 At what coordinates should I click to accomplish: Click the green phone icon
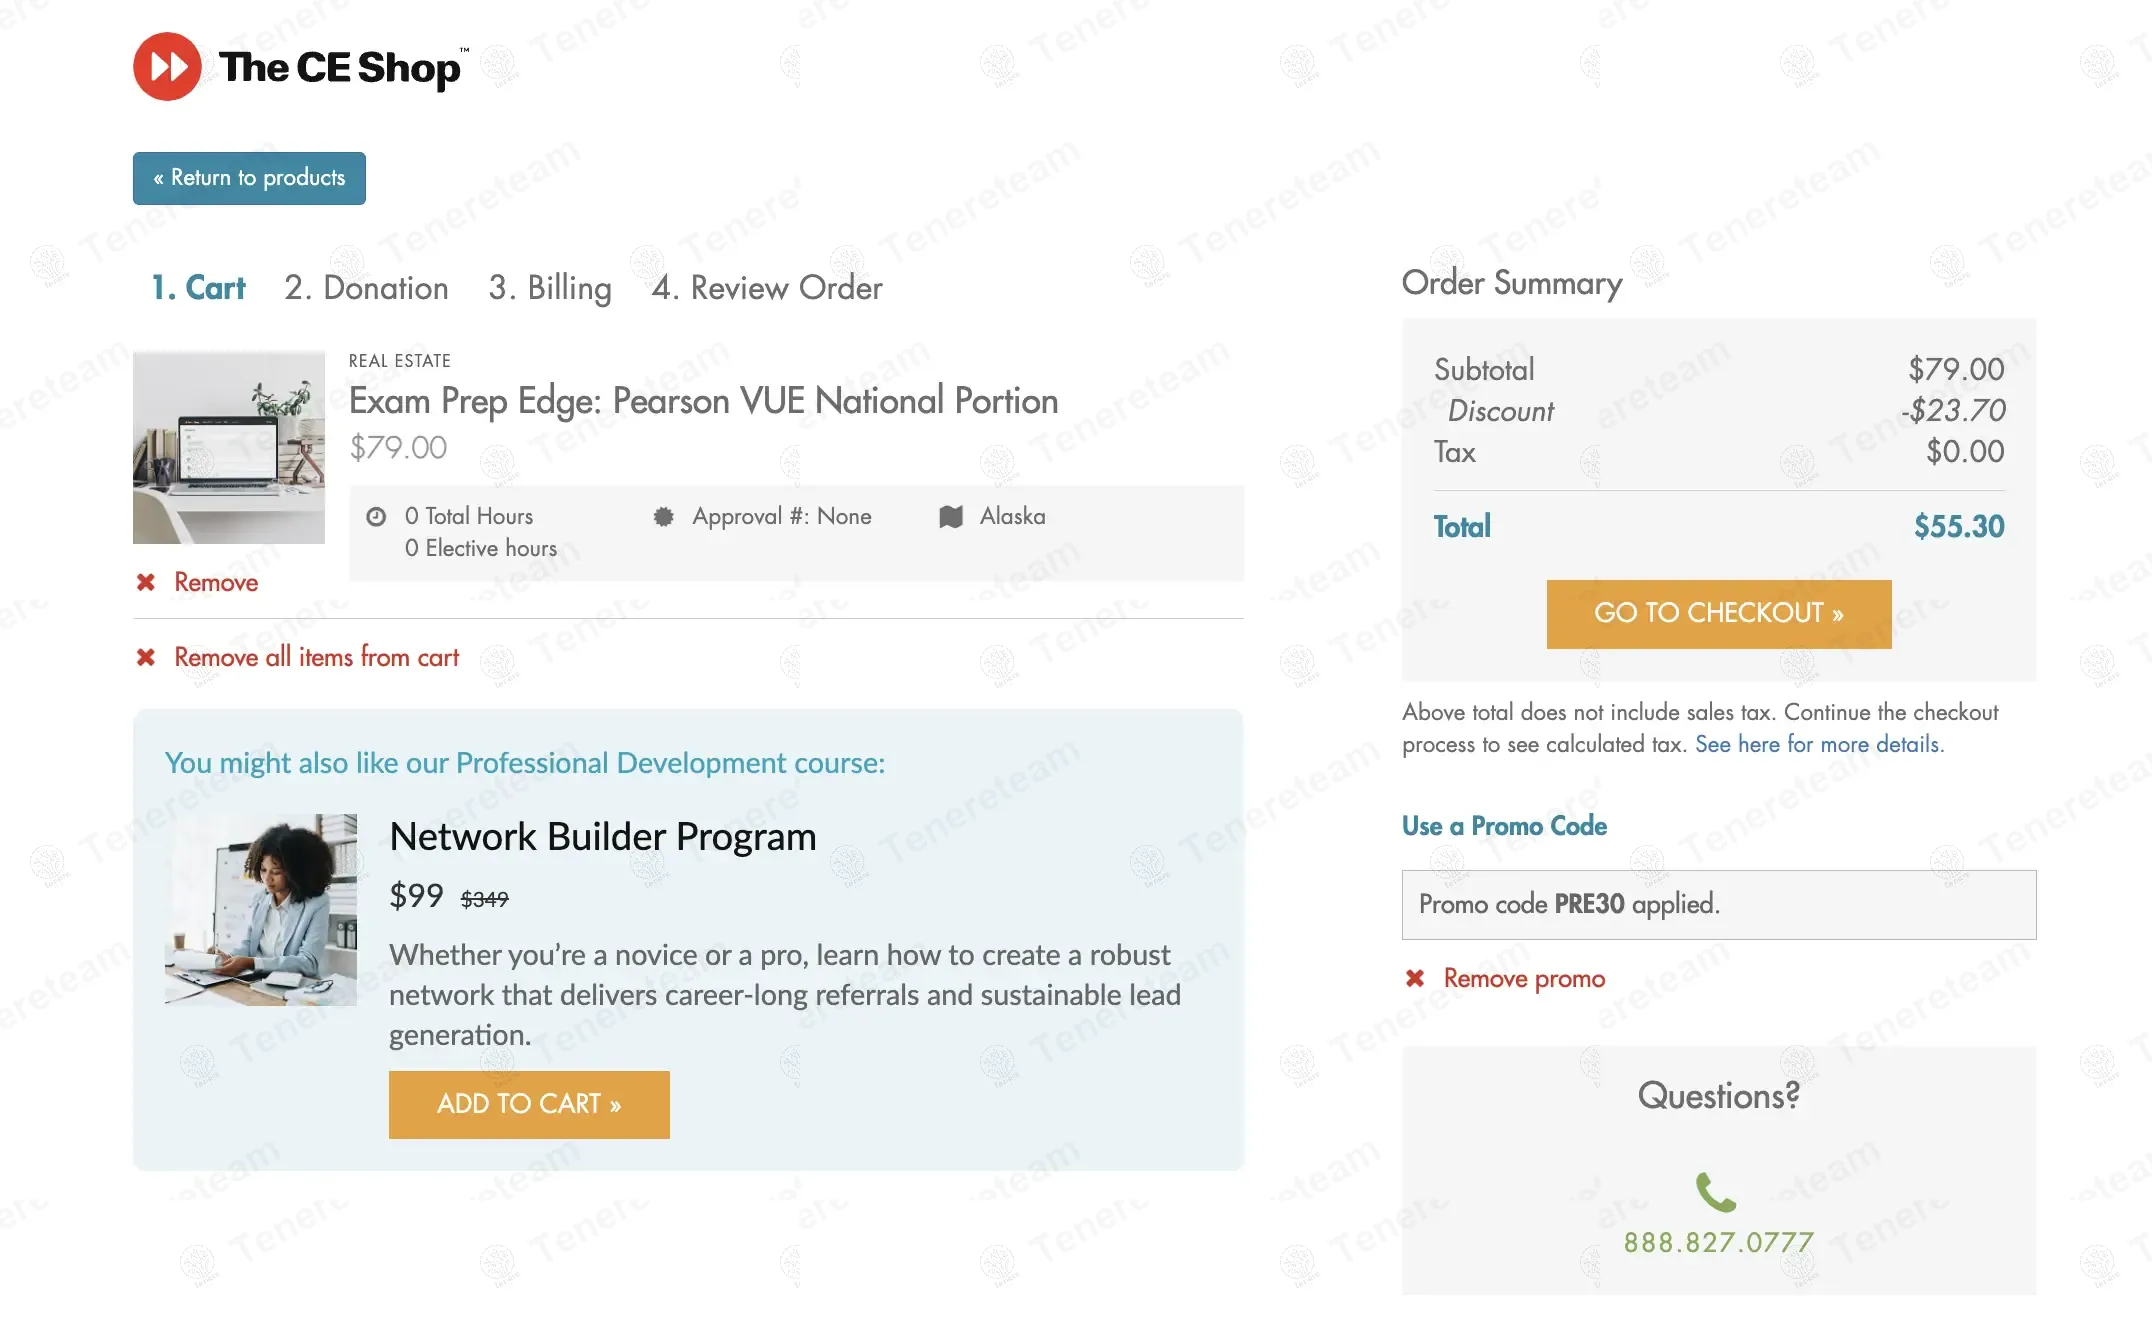(x=1716, y=1192)
